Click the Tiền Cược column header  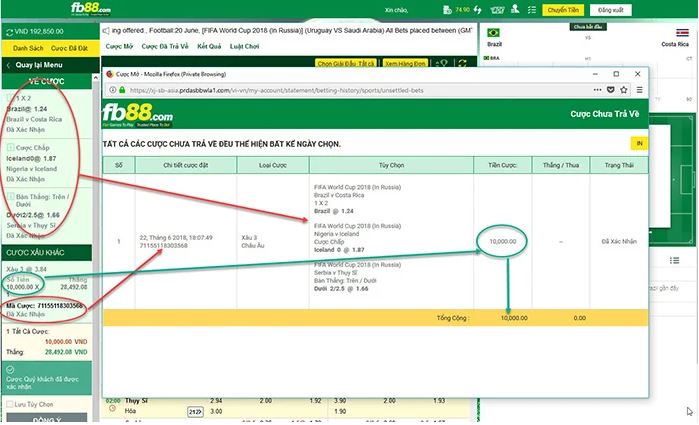[x=502, y=165]
